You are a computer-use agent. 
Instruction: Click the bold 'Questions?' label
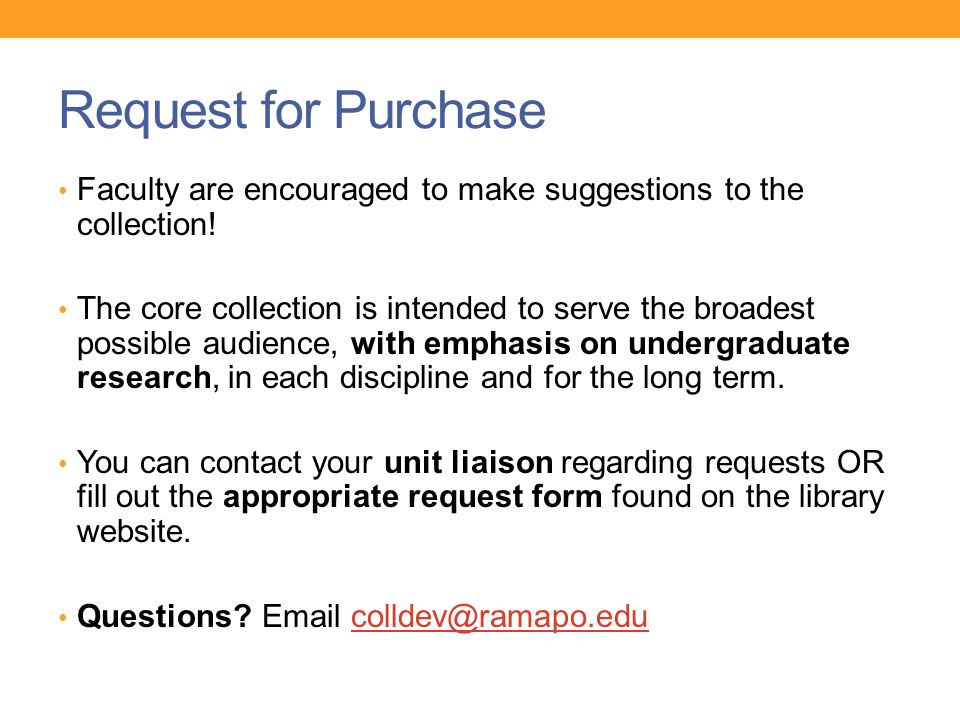click(164, 616)
